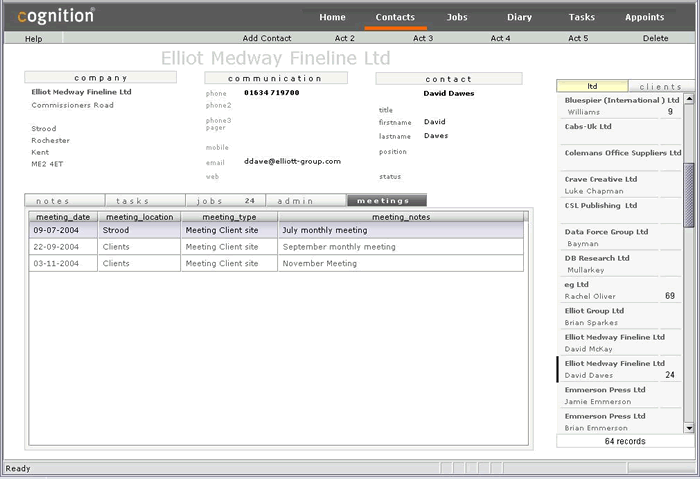Switch to the Tasks navigation tab

pos(581,17)
